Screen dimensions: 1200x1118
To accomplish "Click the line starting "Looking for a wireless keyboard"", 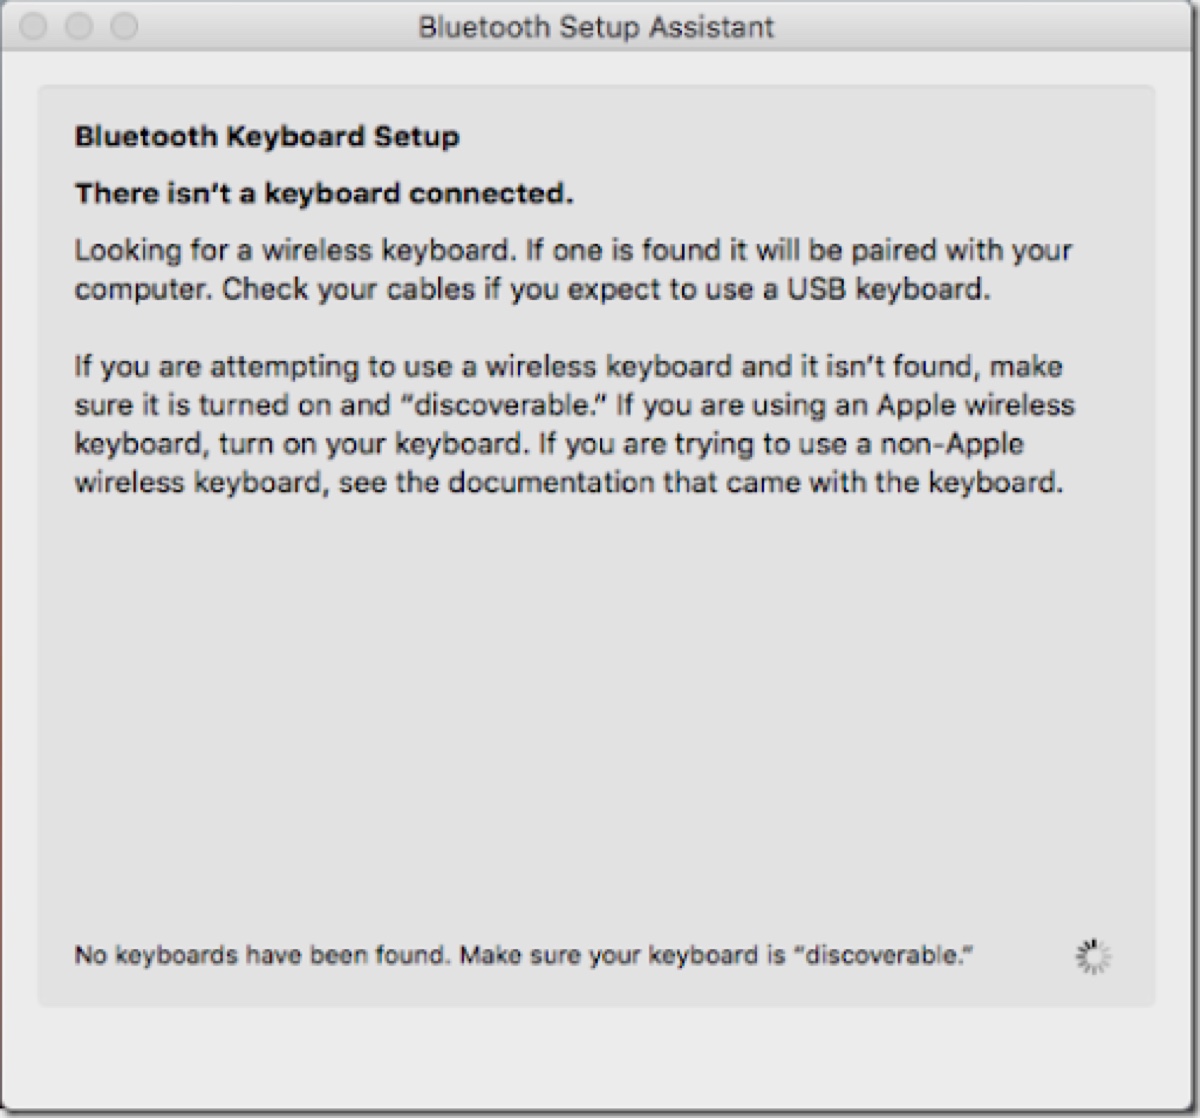I will [572, 249].
